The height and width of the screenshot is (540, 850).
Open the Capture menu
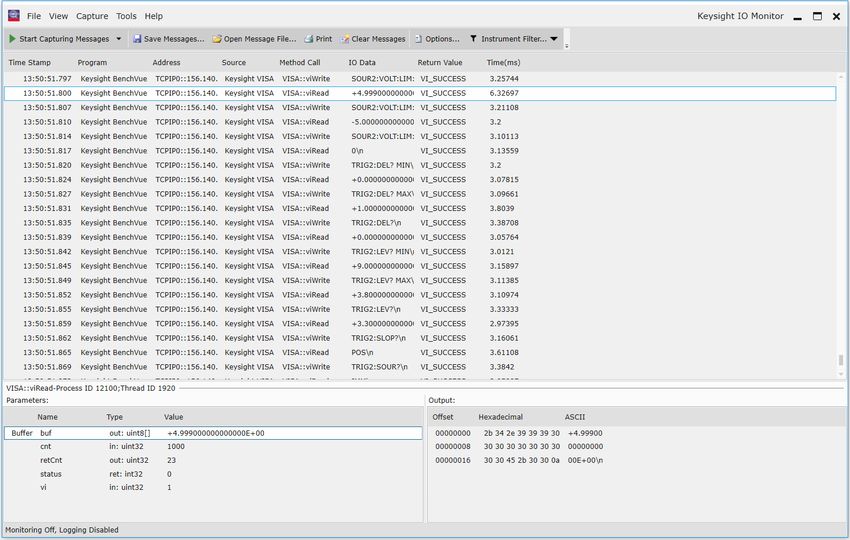92,16
